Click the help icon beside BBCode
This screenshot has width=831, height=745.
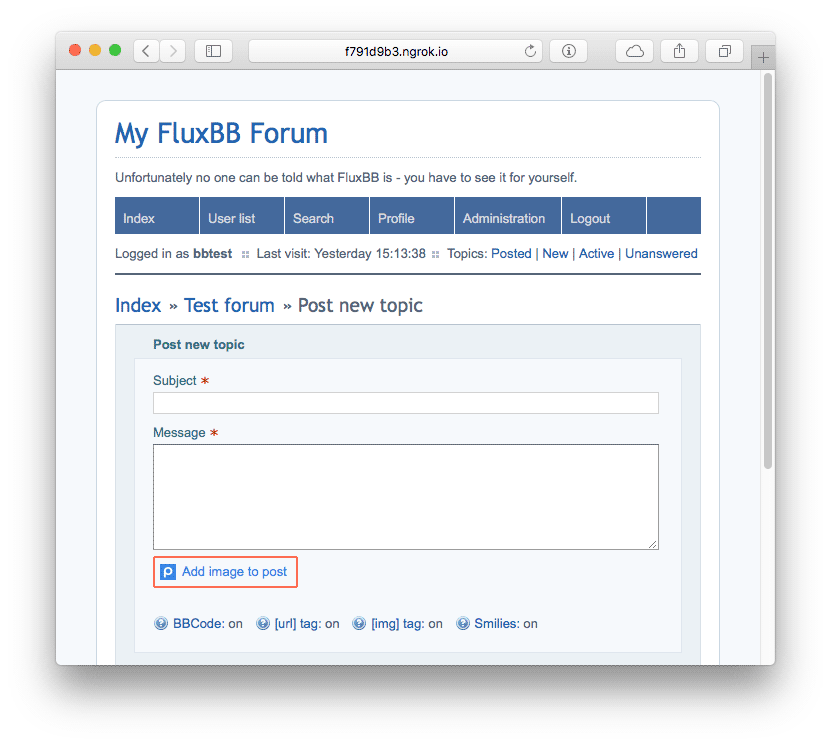click(161, 623)
